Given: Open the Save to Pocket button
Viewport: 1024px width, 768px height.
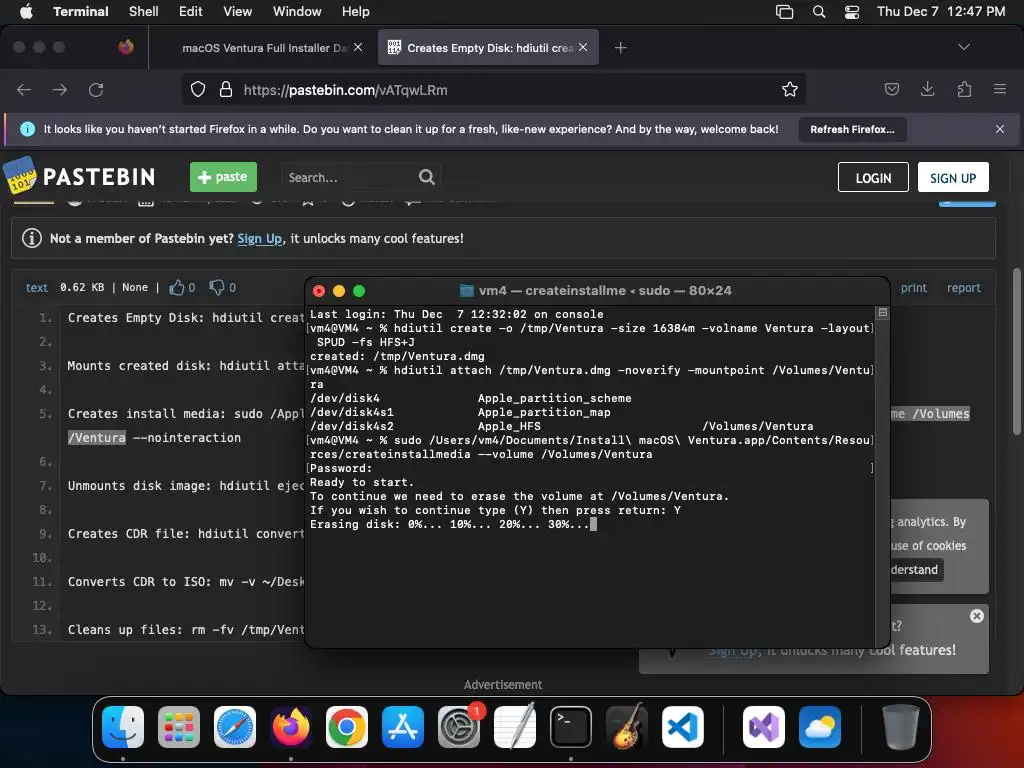Looking at the screenshot, I should click(x=891, y=89).
